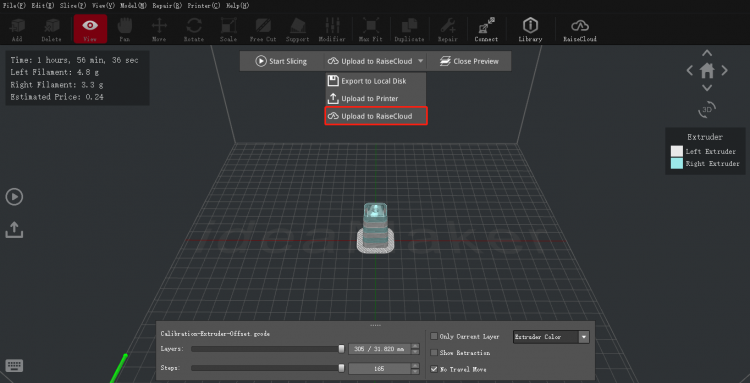This screenshot has width=750, height=383.
Task: Enable Show Retraction checkbox
Action: point(434,352)
